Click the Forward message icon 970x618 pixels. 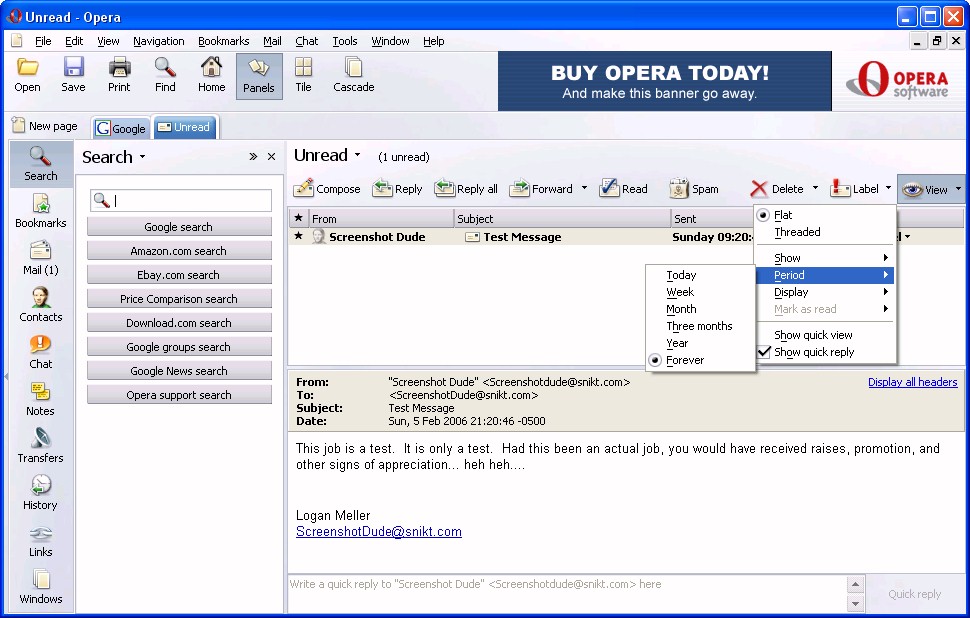click(x=520, y=188)
